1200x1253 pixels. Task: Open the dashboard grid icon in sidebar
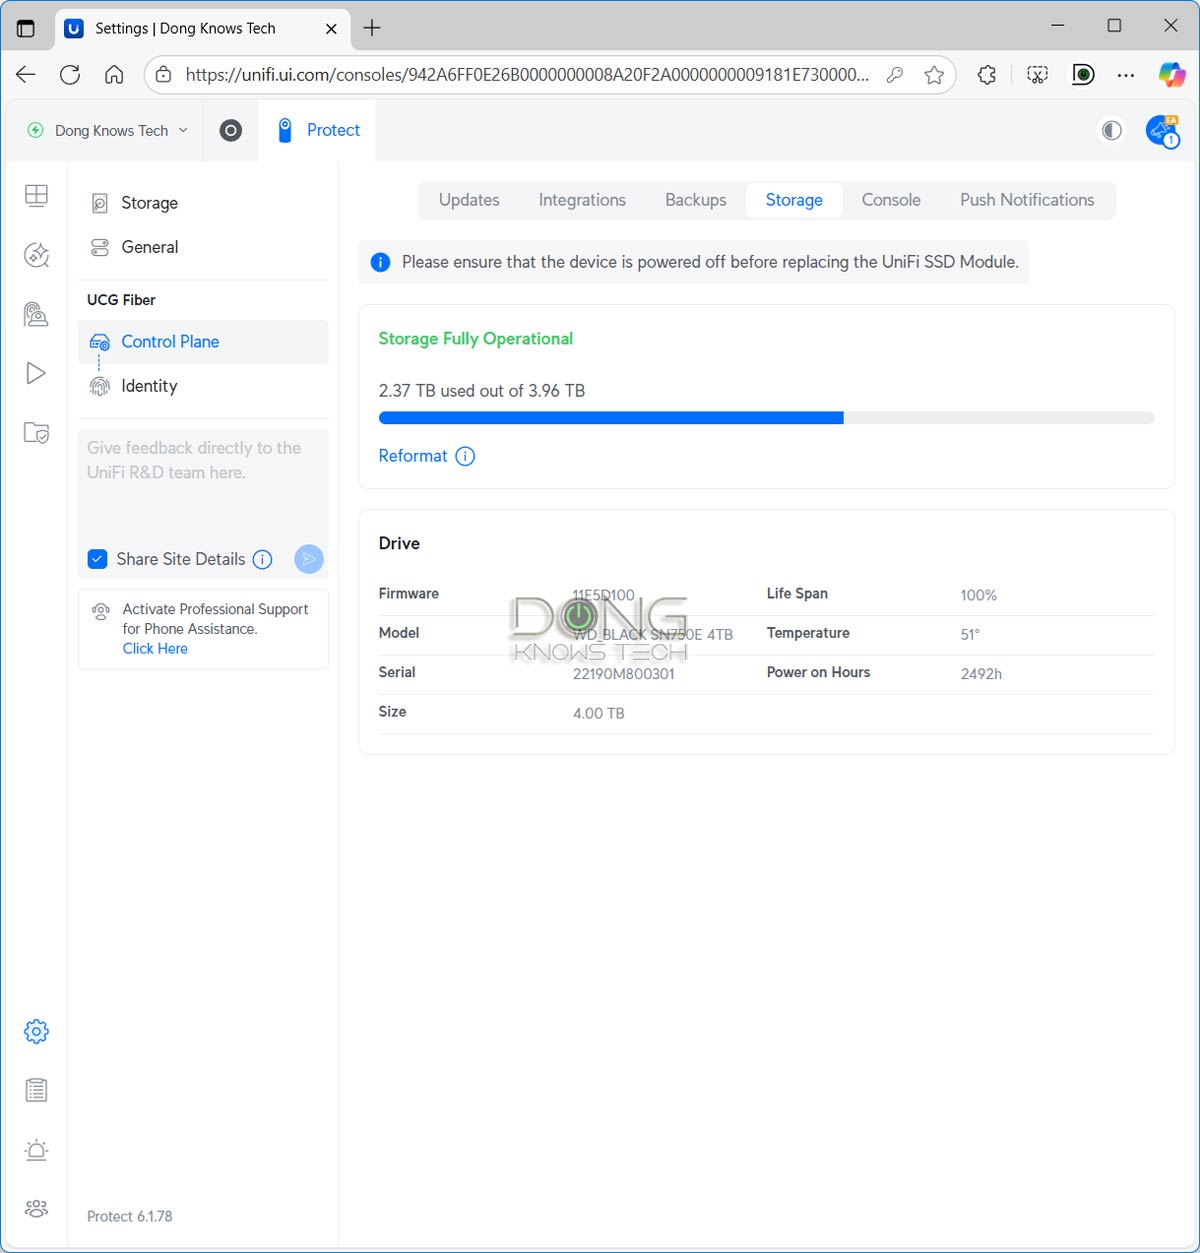click(x=36, y=196)
